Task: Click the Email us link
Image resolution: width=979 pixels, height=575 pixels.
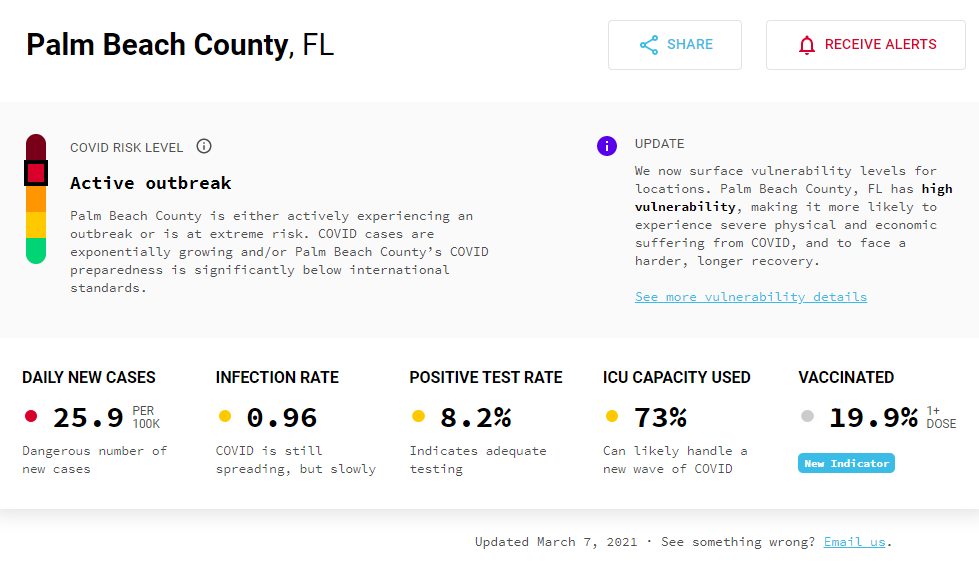Action: (854, 542)
